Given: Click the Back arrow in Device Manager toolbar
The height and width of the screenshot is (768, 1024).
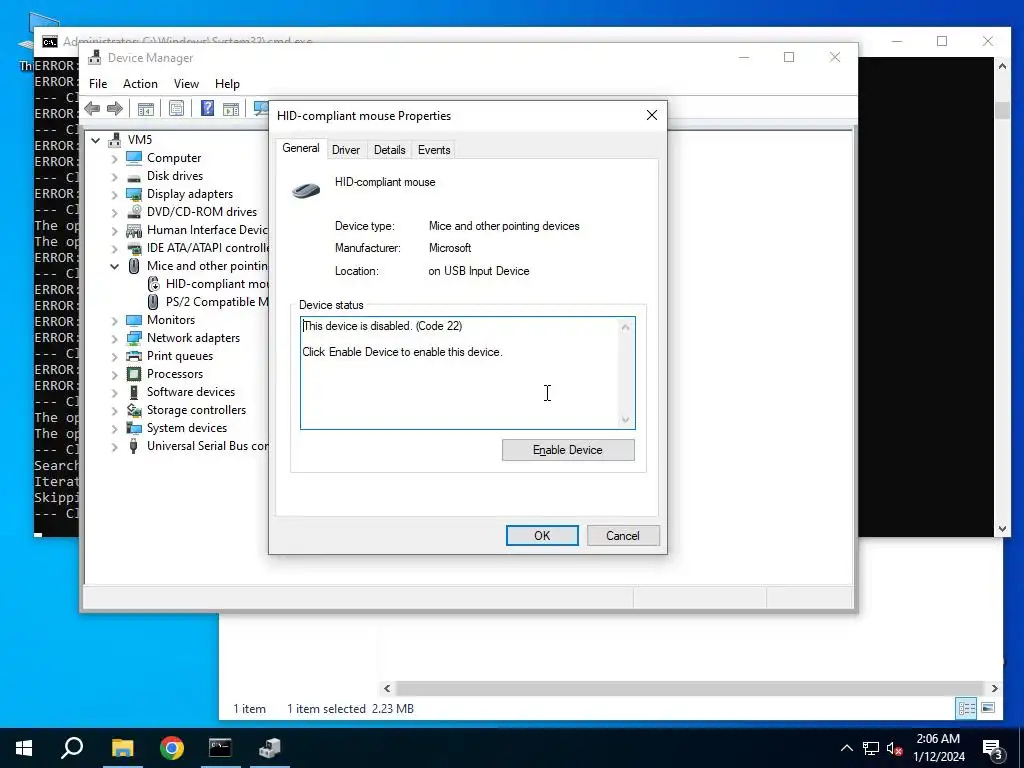Looking at the screenshot, I should coord(92,108).
